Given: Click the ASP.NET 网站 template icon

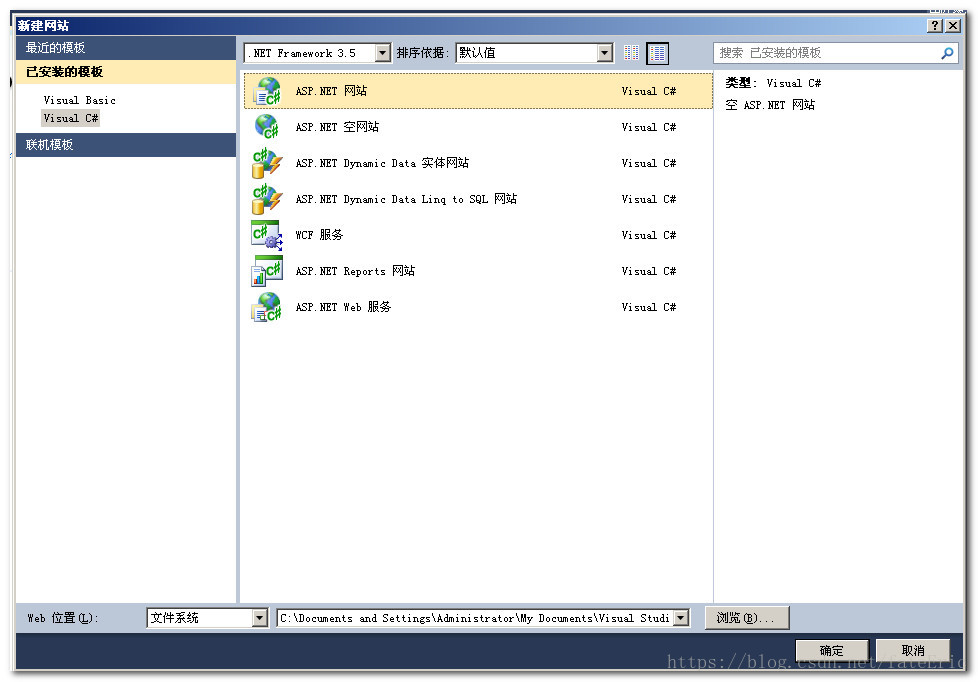Looking at the screenshot, I should (267, 91).
